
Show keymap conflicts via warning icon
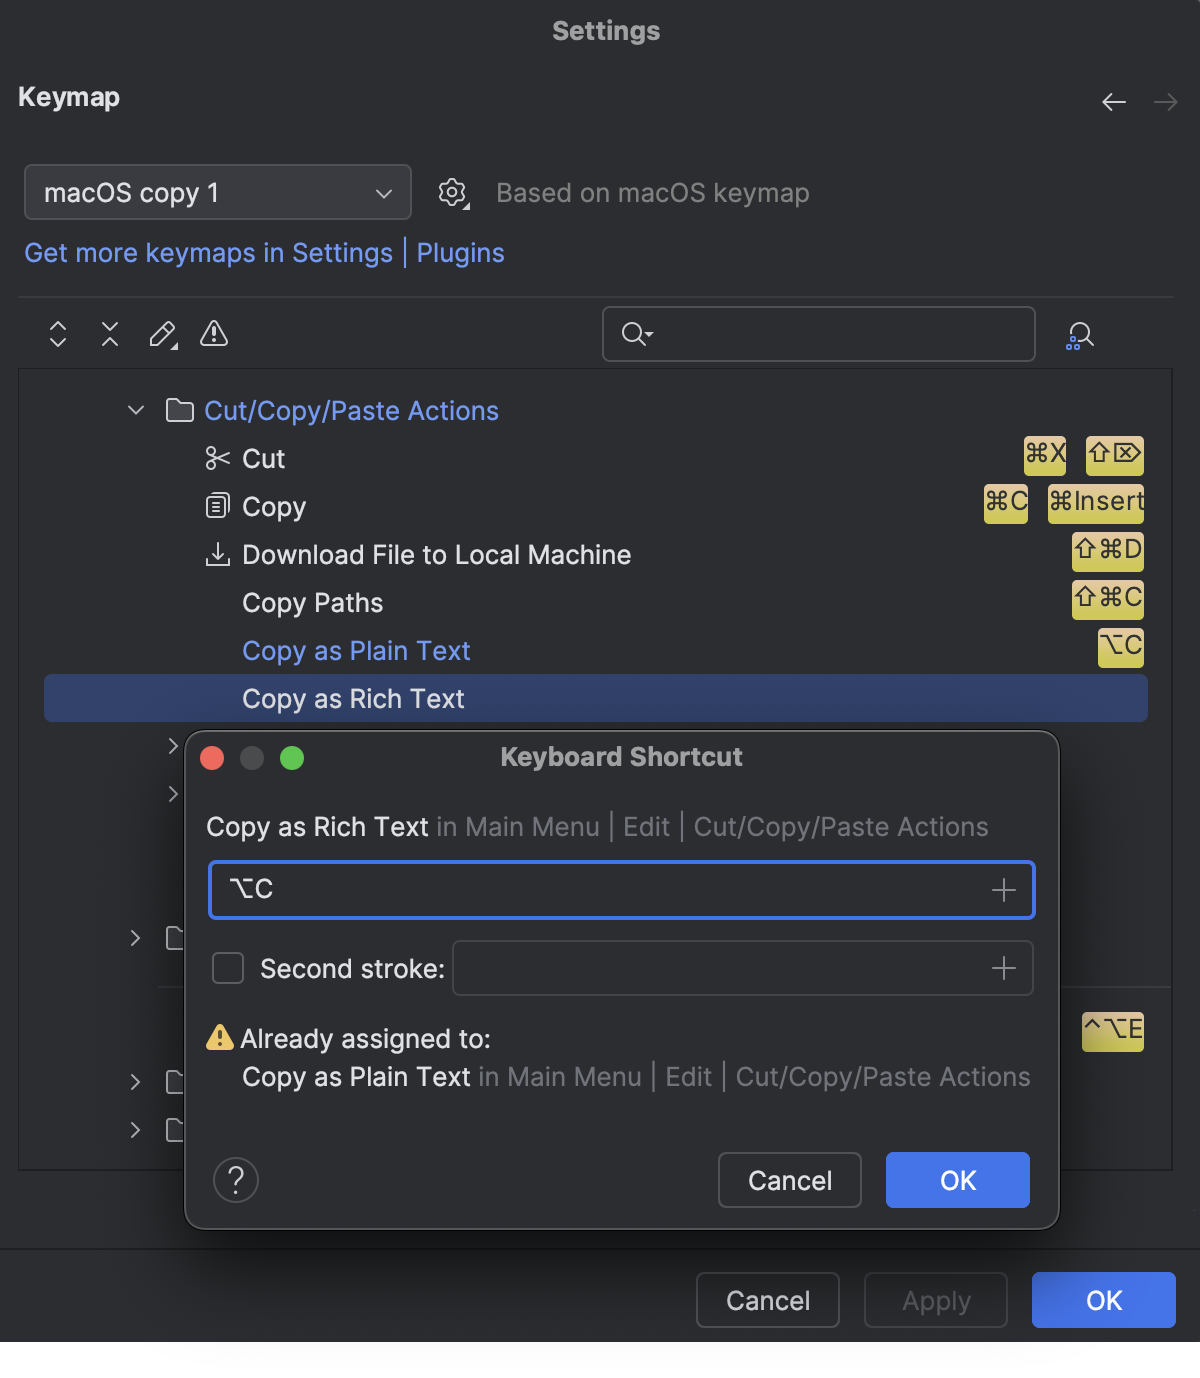click(x=214, y=334)
